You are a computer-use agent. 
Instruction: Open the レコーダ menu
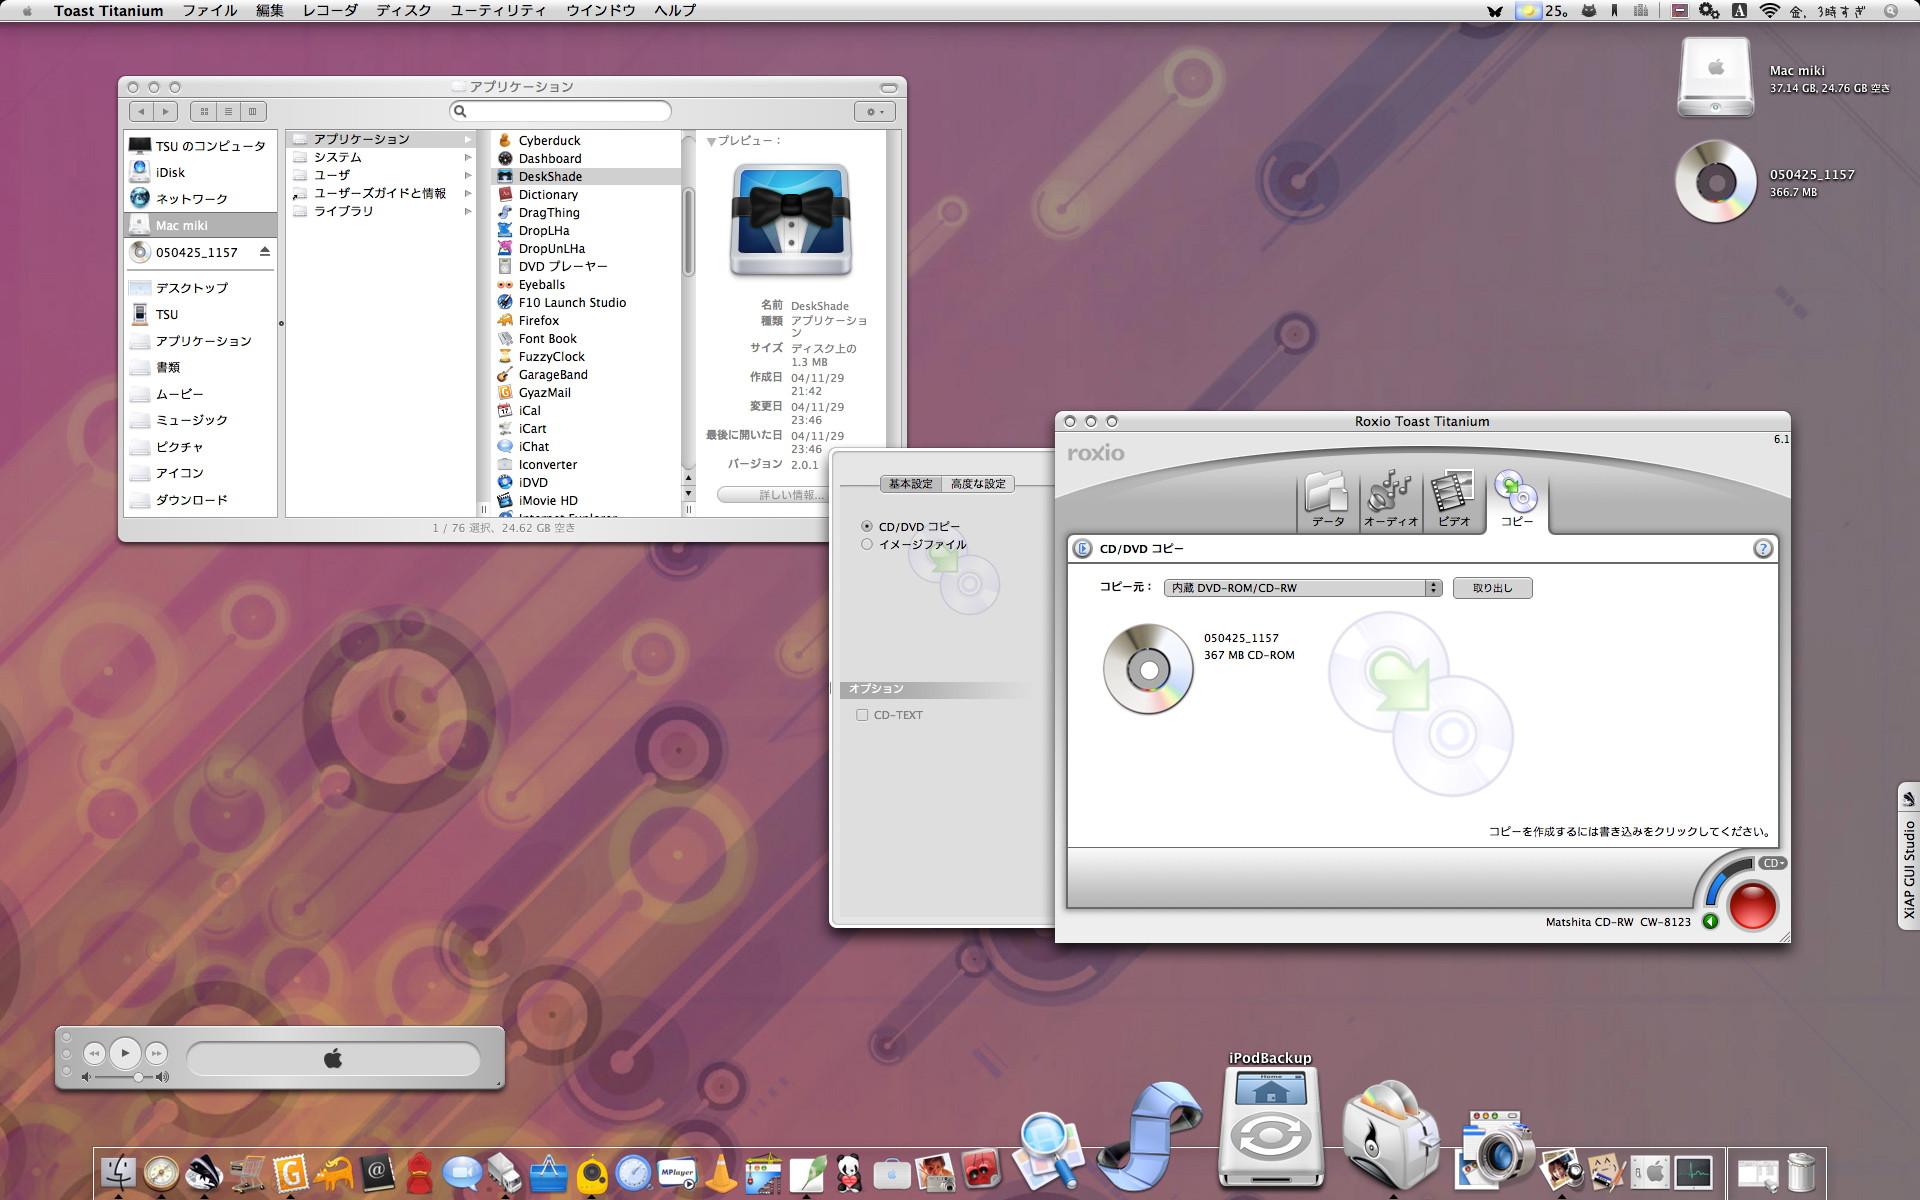click(330, 11)
